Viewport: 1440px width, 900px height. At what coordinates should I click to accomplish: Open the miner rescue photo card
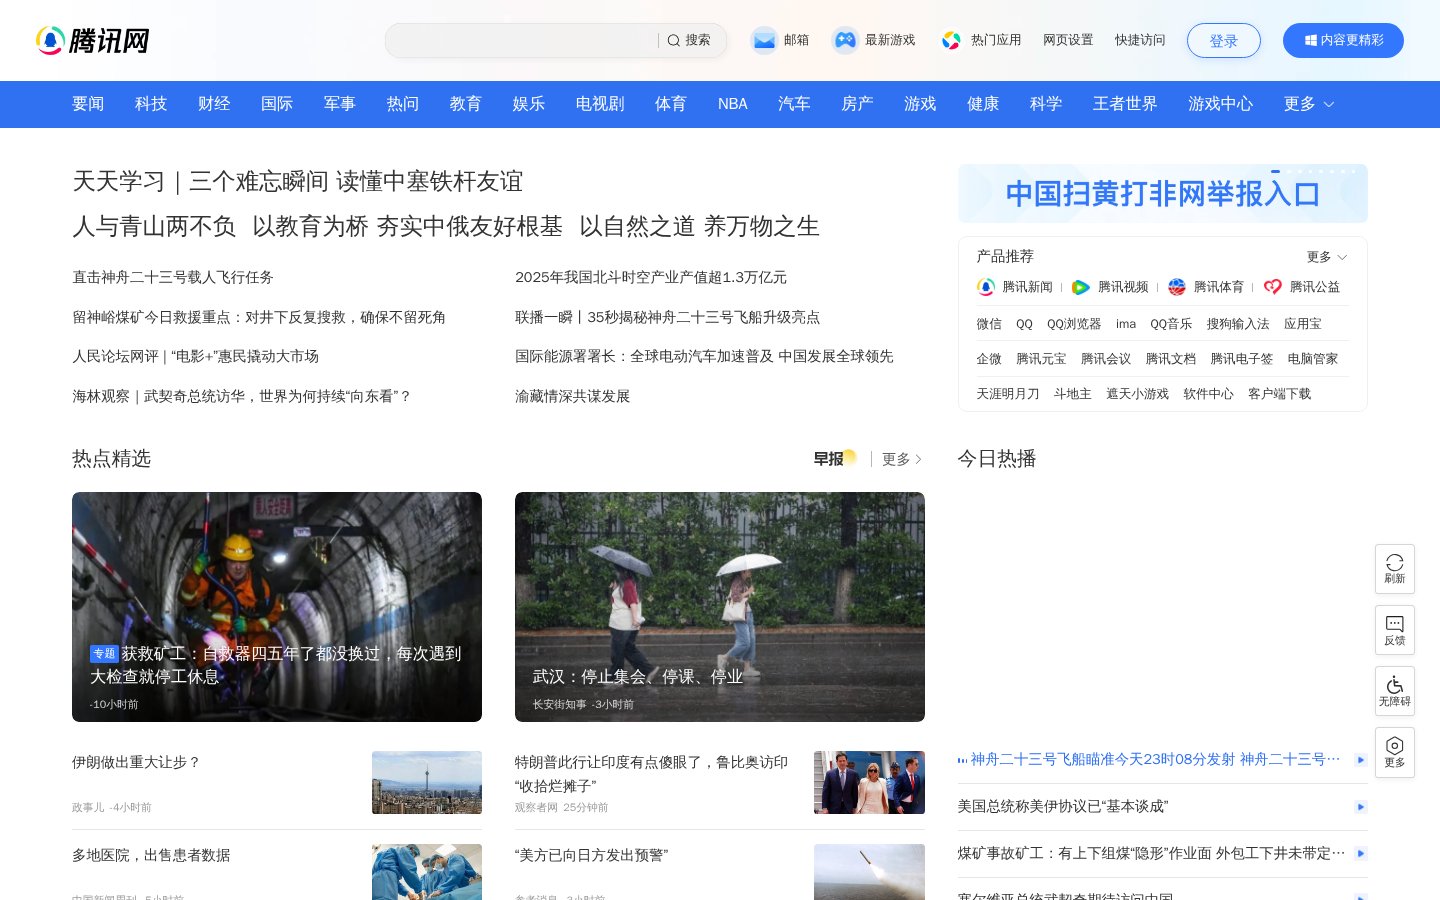tap(277, 607)
